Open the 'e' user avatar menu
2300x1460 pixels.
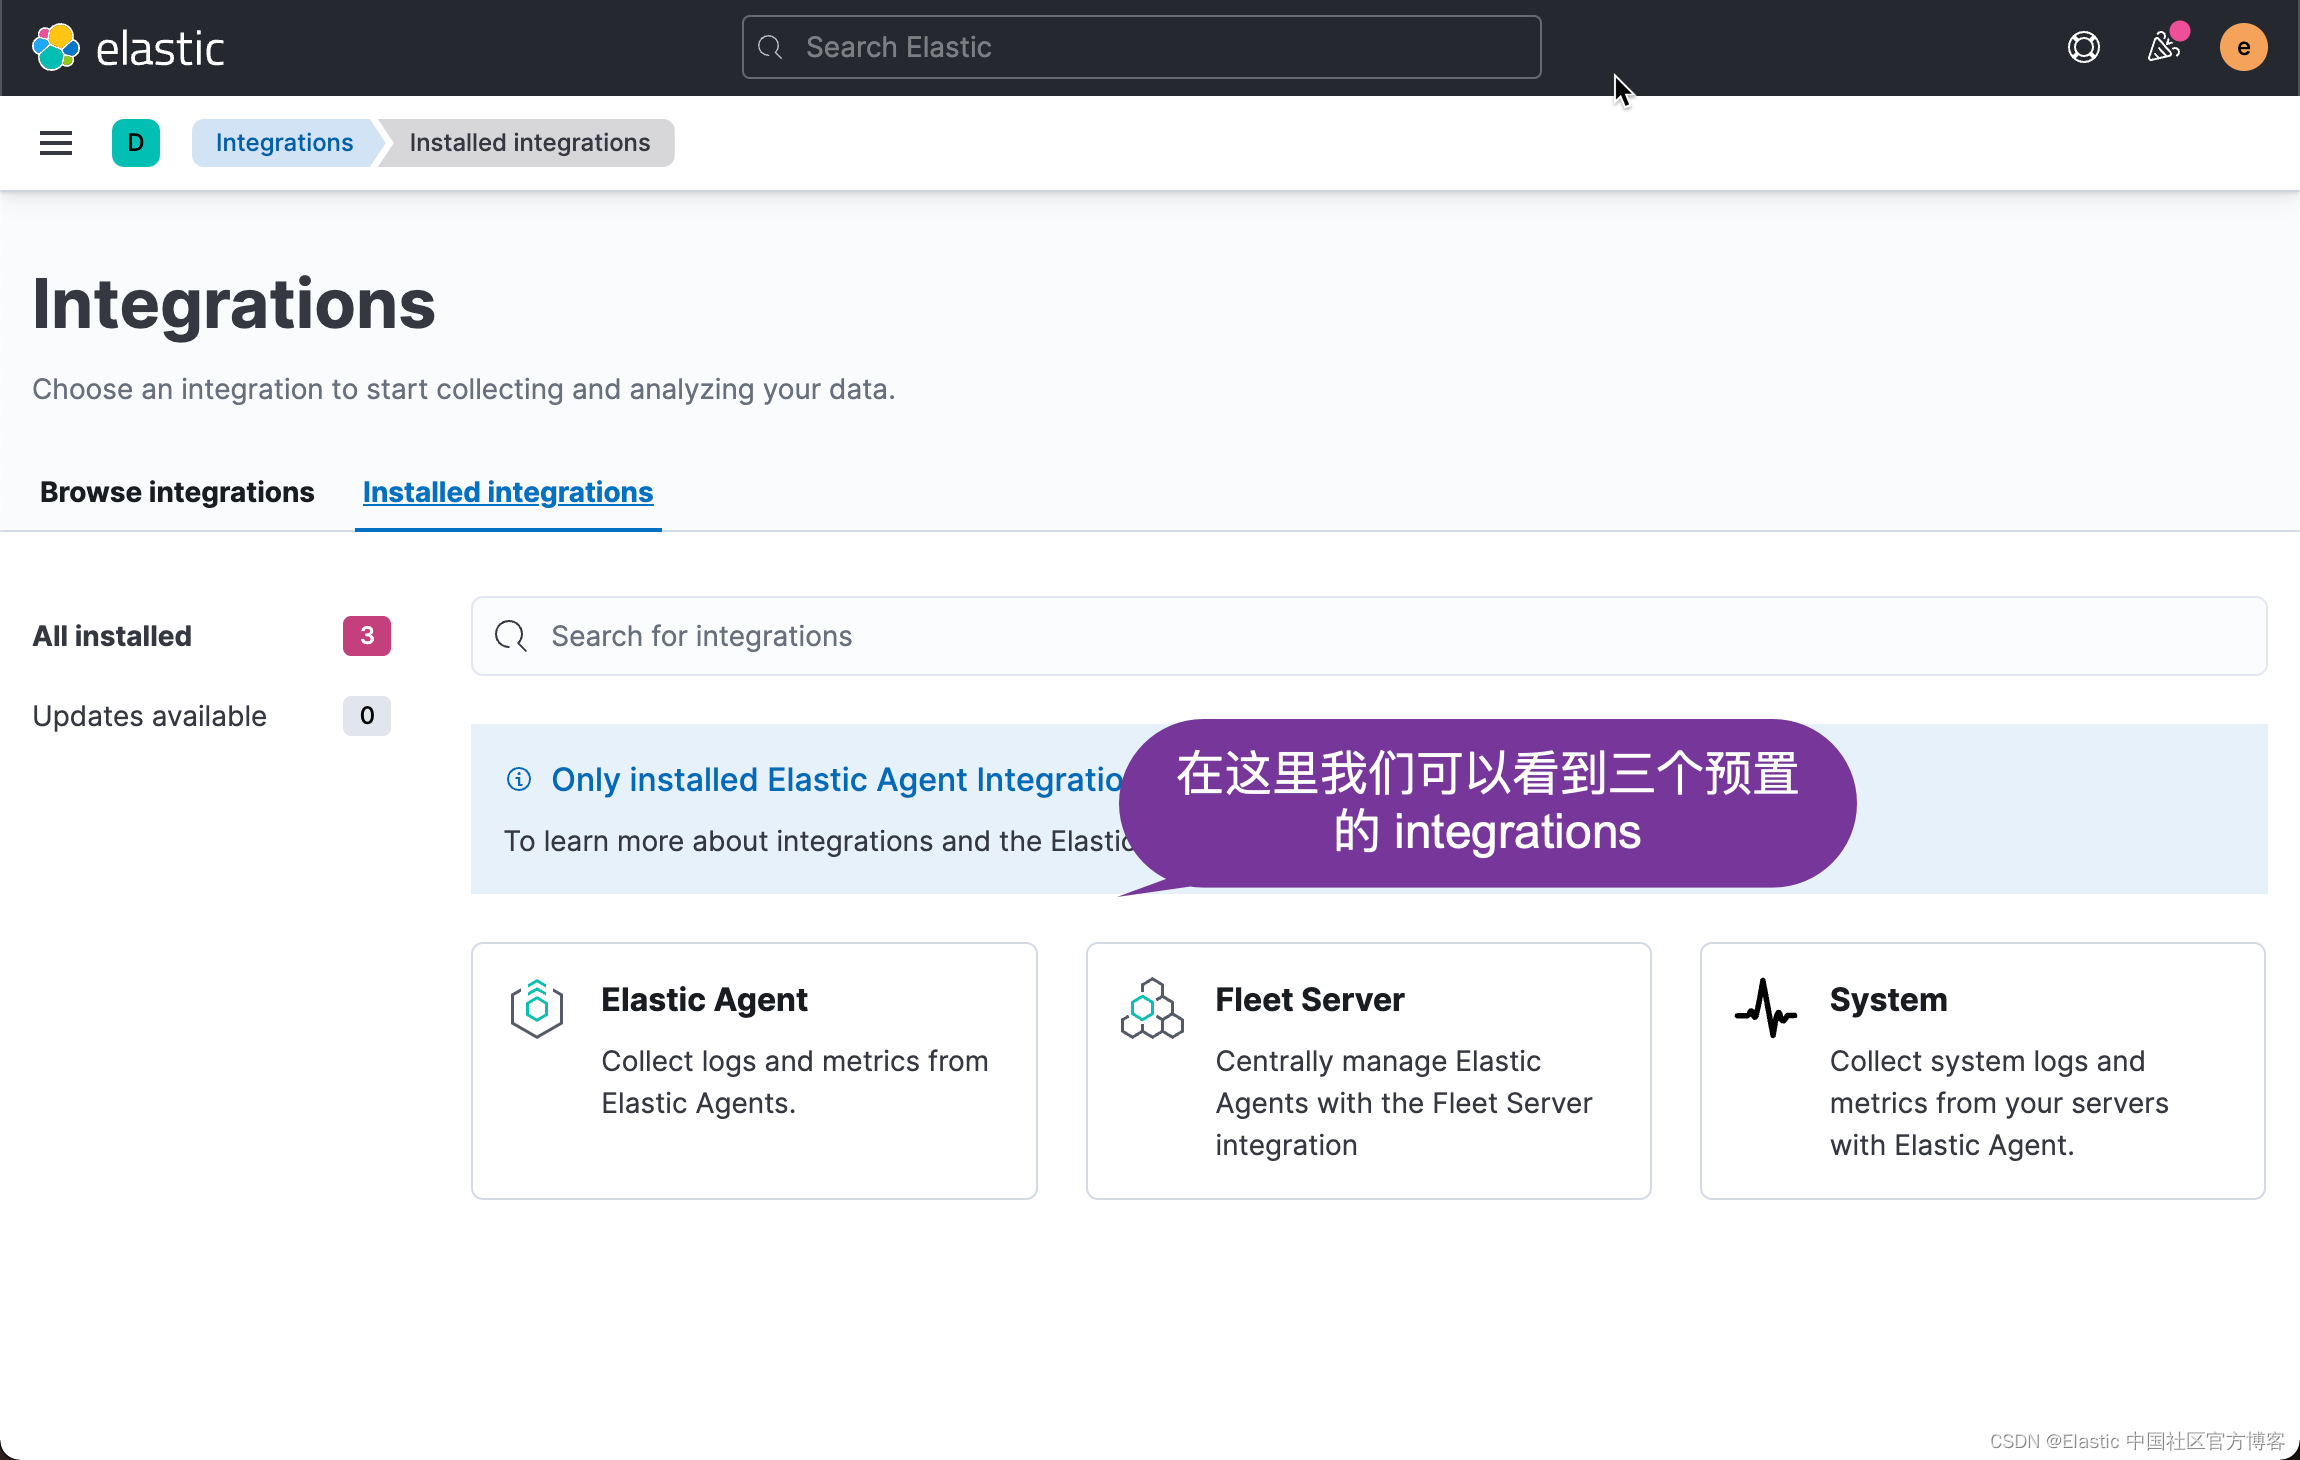(x=2243, y=46)
